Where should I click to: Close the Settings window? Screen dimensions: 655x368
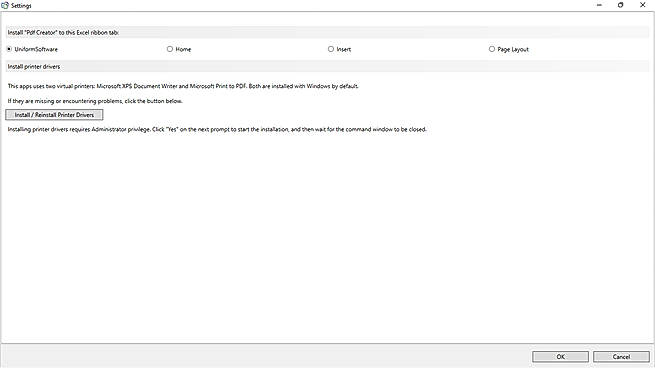[642, 5]
